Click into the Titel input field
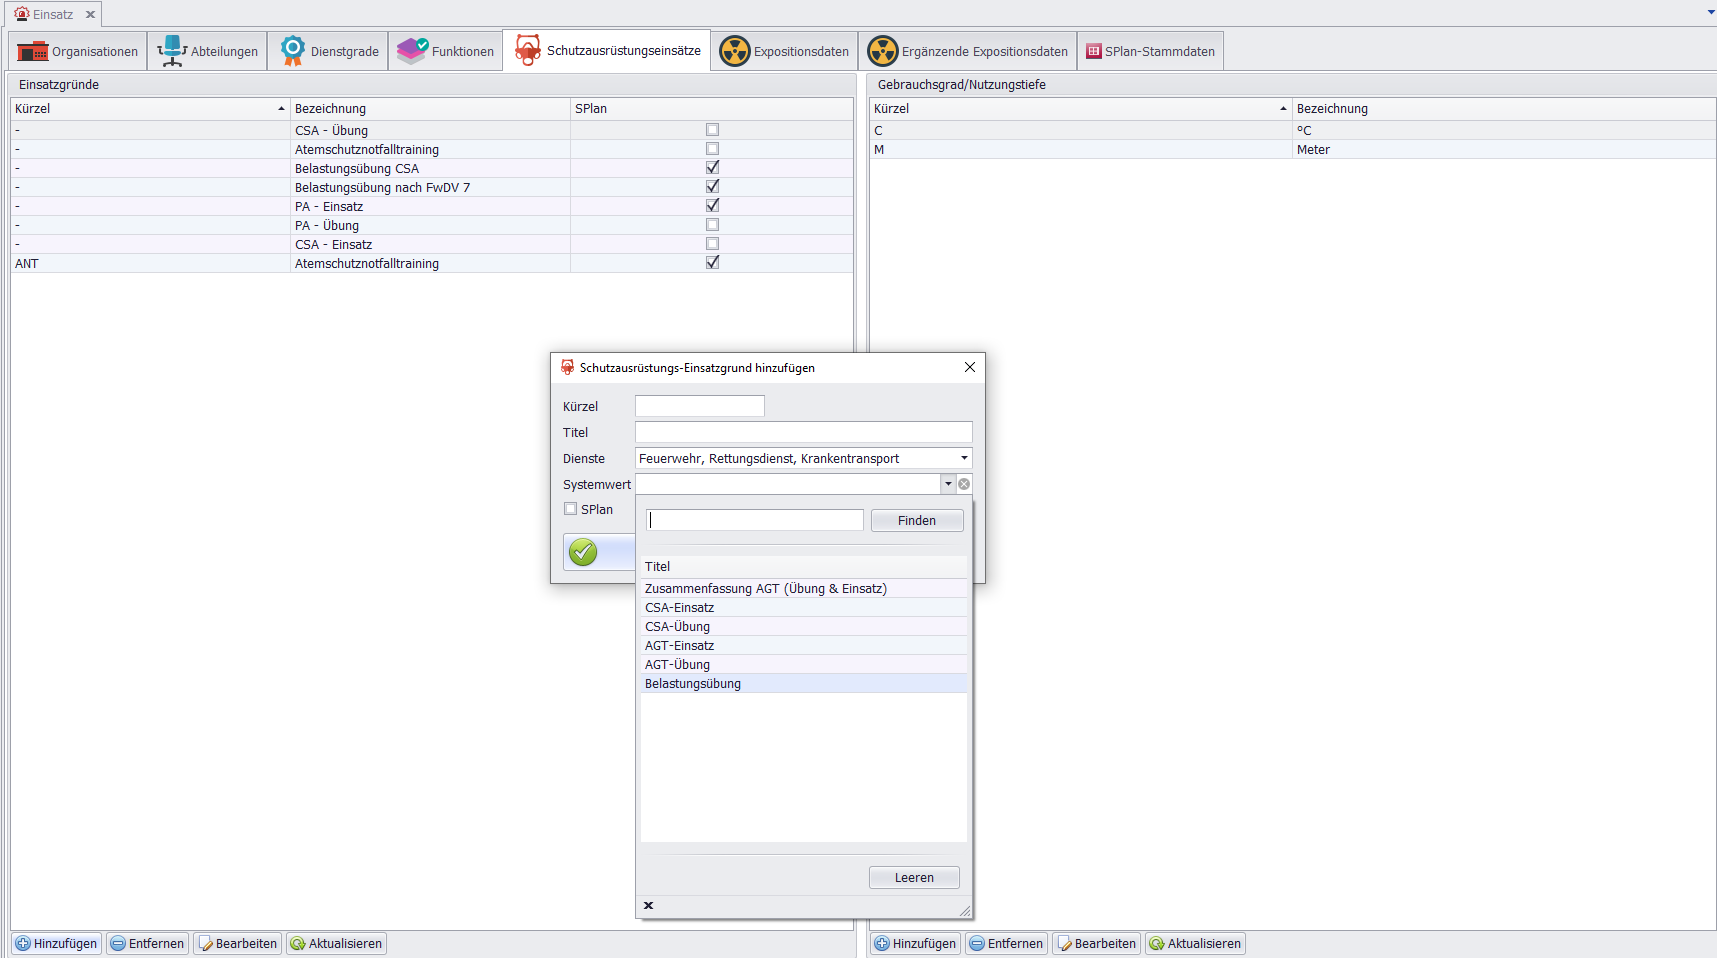The height and width of the screenshot is (958, 1717). [x=803, y=432]
